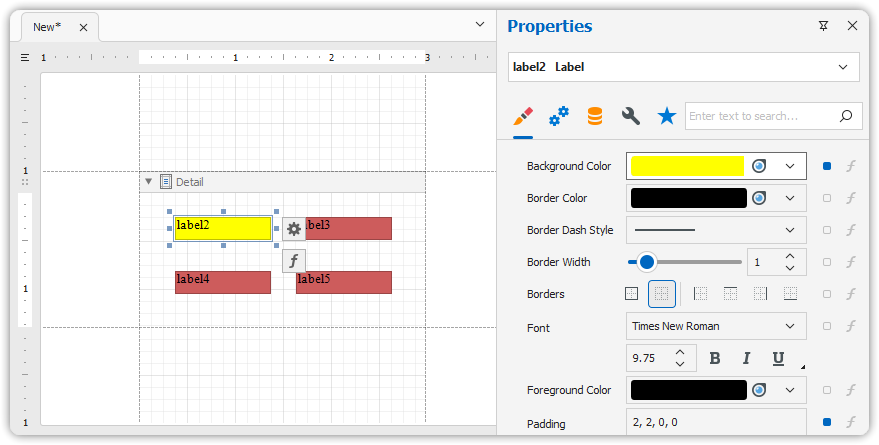Show Favorite properties via star icon
This screenshot has height=445, width=879.
coord(666,116)
